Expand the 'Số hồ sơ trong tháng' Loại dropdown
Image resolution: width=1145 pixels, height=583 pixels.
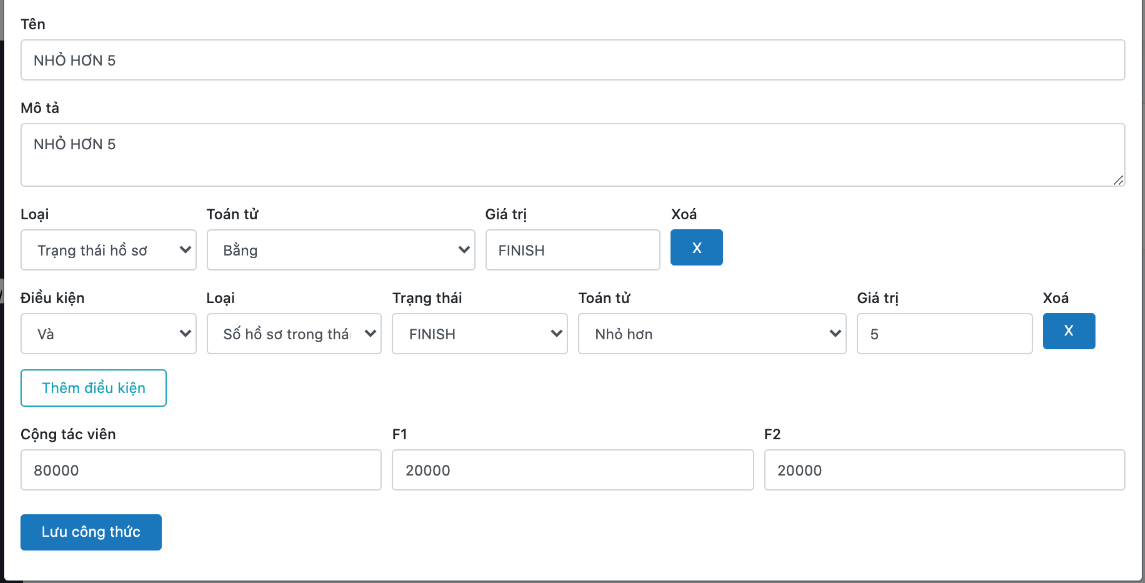click(x=293, y=334)
